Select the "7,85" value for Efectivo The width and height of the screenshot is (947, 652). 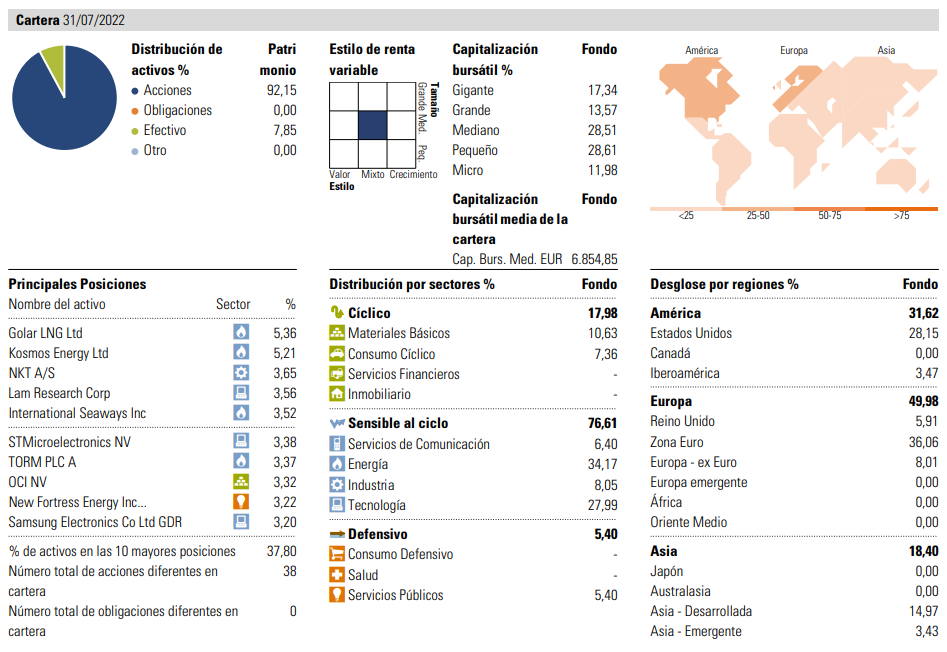(x=284, y=130)
